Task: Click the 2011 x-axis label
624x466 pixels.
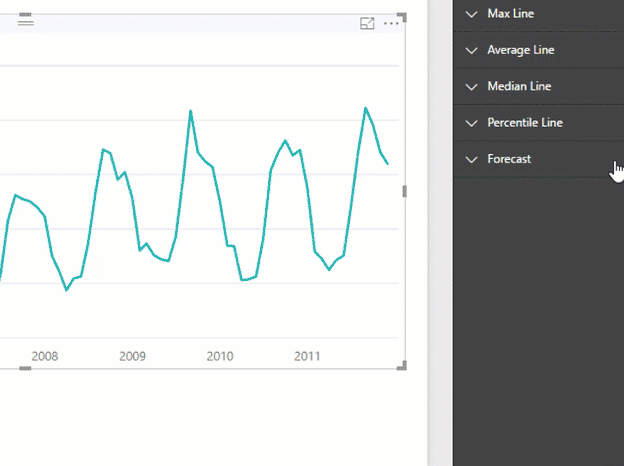Action: click(x=307, y=356)
